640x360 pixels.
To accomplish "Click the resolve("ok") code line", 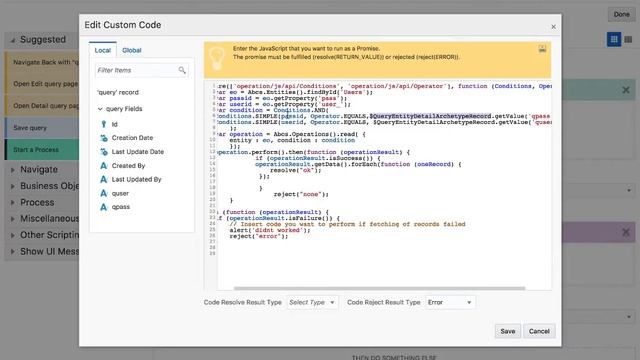I will tap(296, 170).
